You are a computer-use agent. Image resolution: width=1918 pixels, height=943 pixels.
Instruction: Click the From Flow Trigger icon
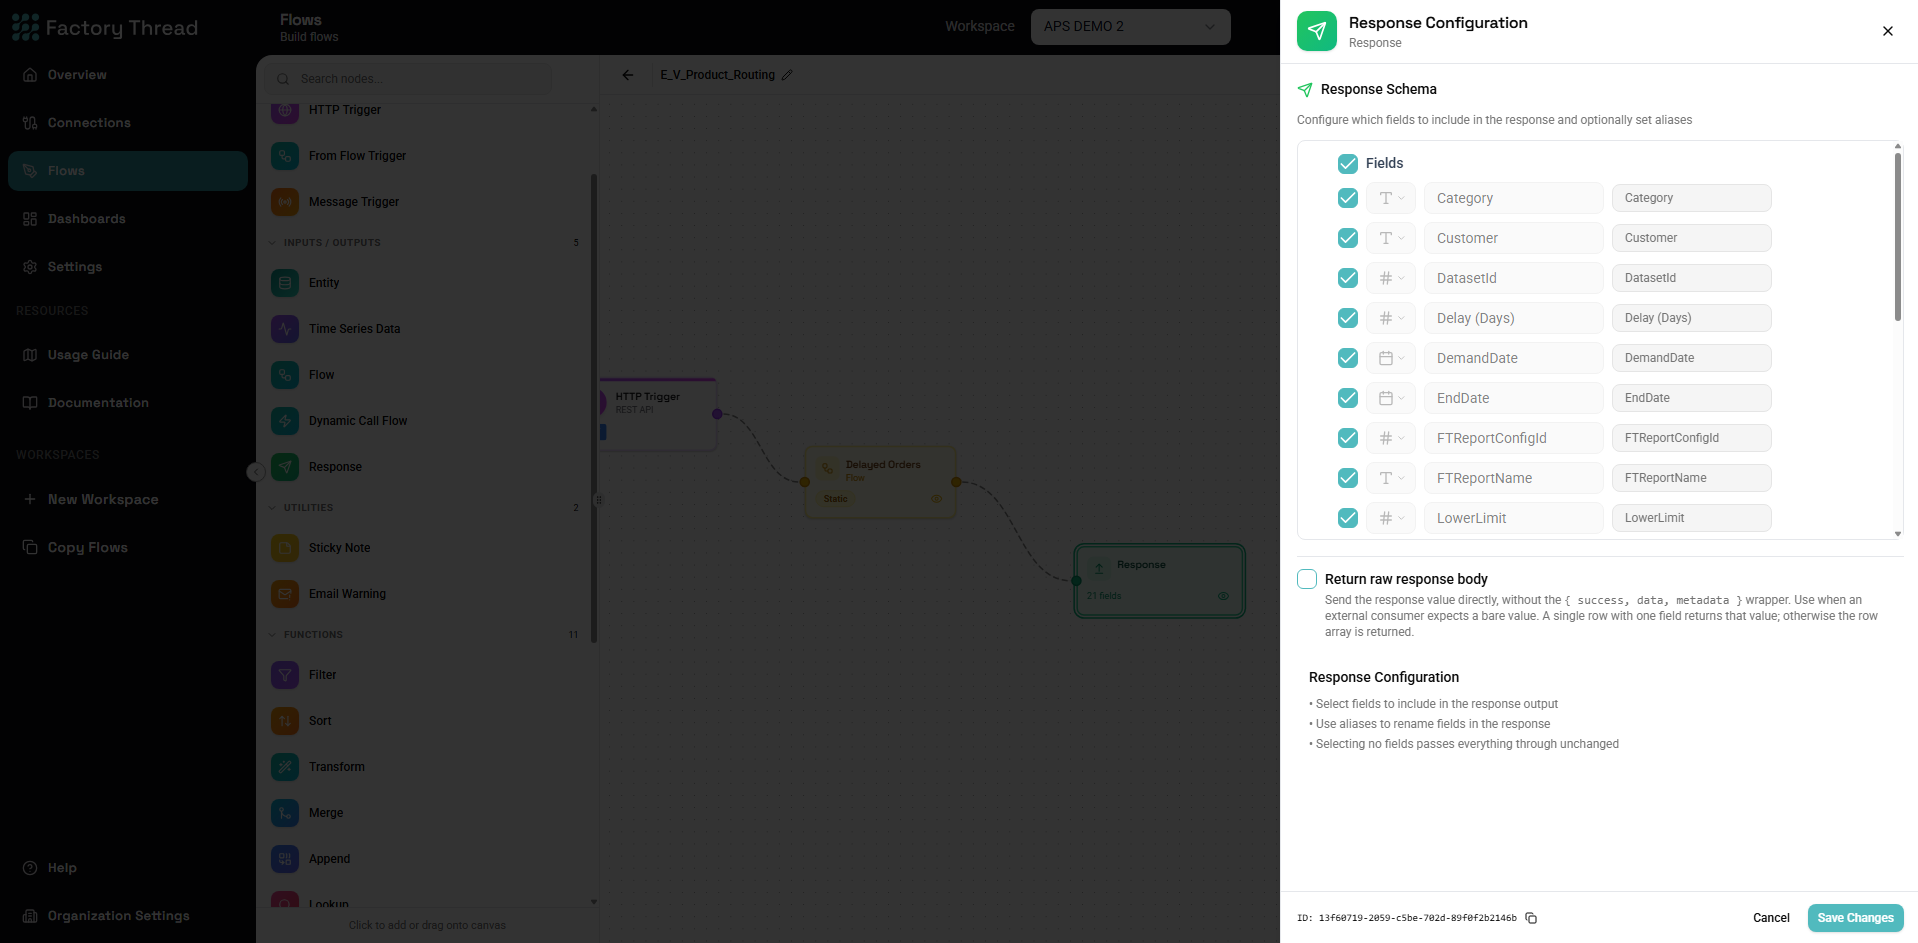[285, 156]
